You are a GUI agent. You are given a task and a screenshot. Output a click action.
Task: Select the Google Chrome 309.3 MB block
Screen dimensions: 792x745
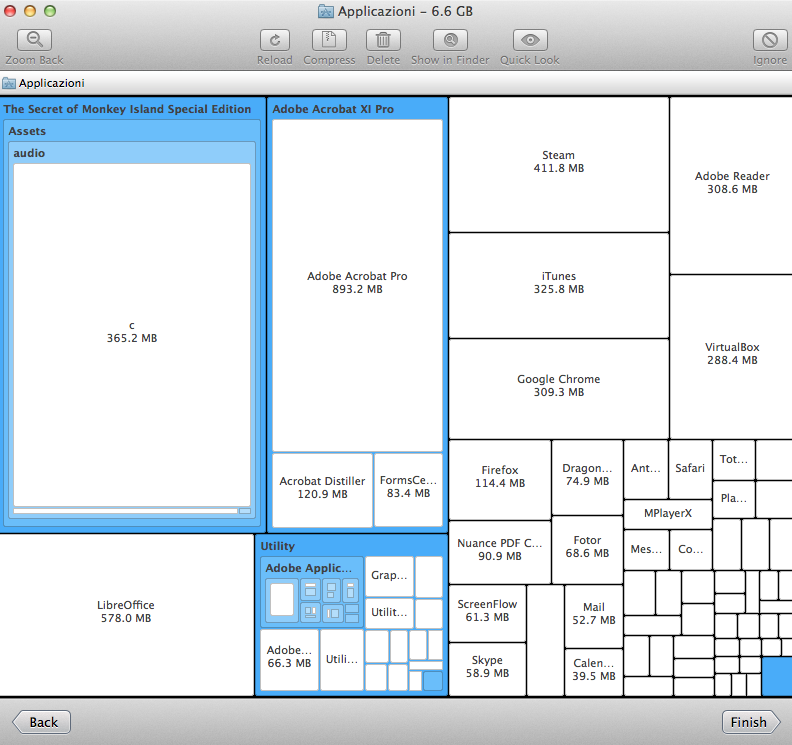[559, 388]
